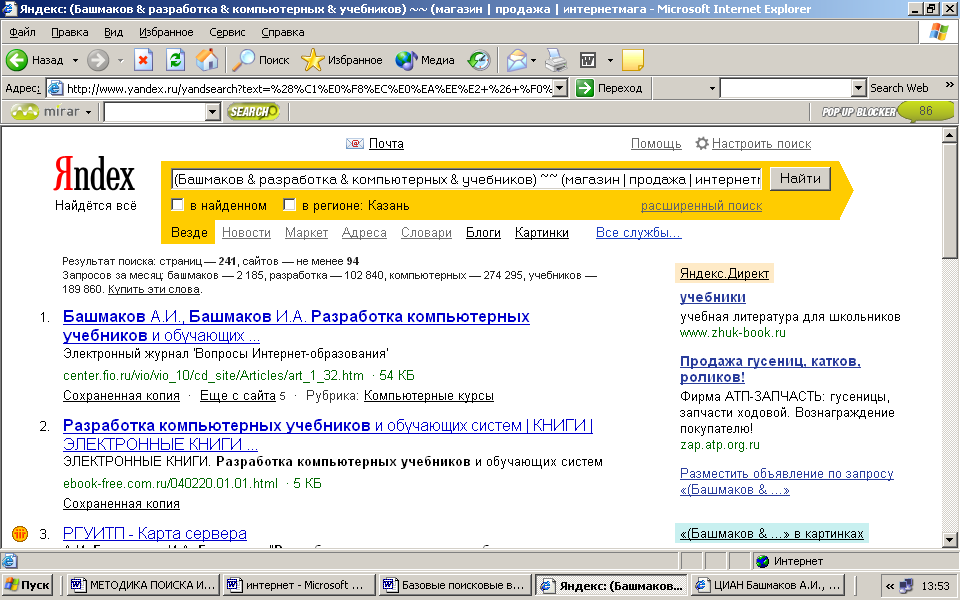Click the mirar toolbar logo
Viewport: 960px width, 600px height.
coord(46,111)
